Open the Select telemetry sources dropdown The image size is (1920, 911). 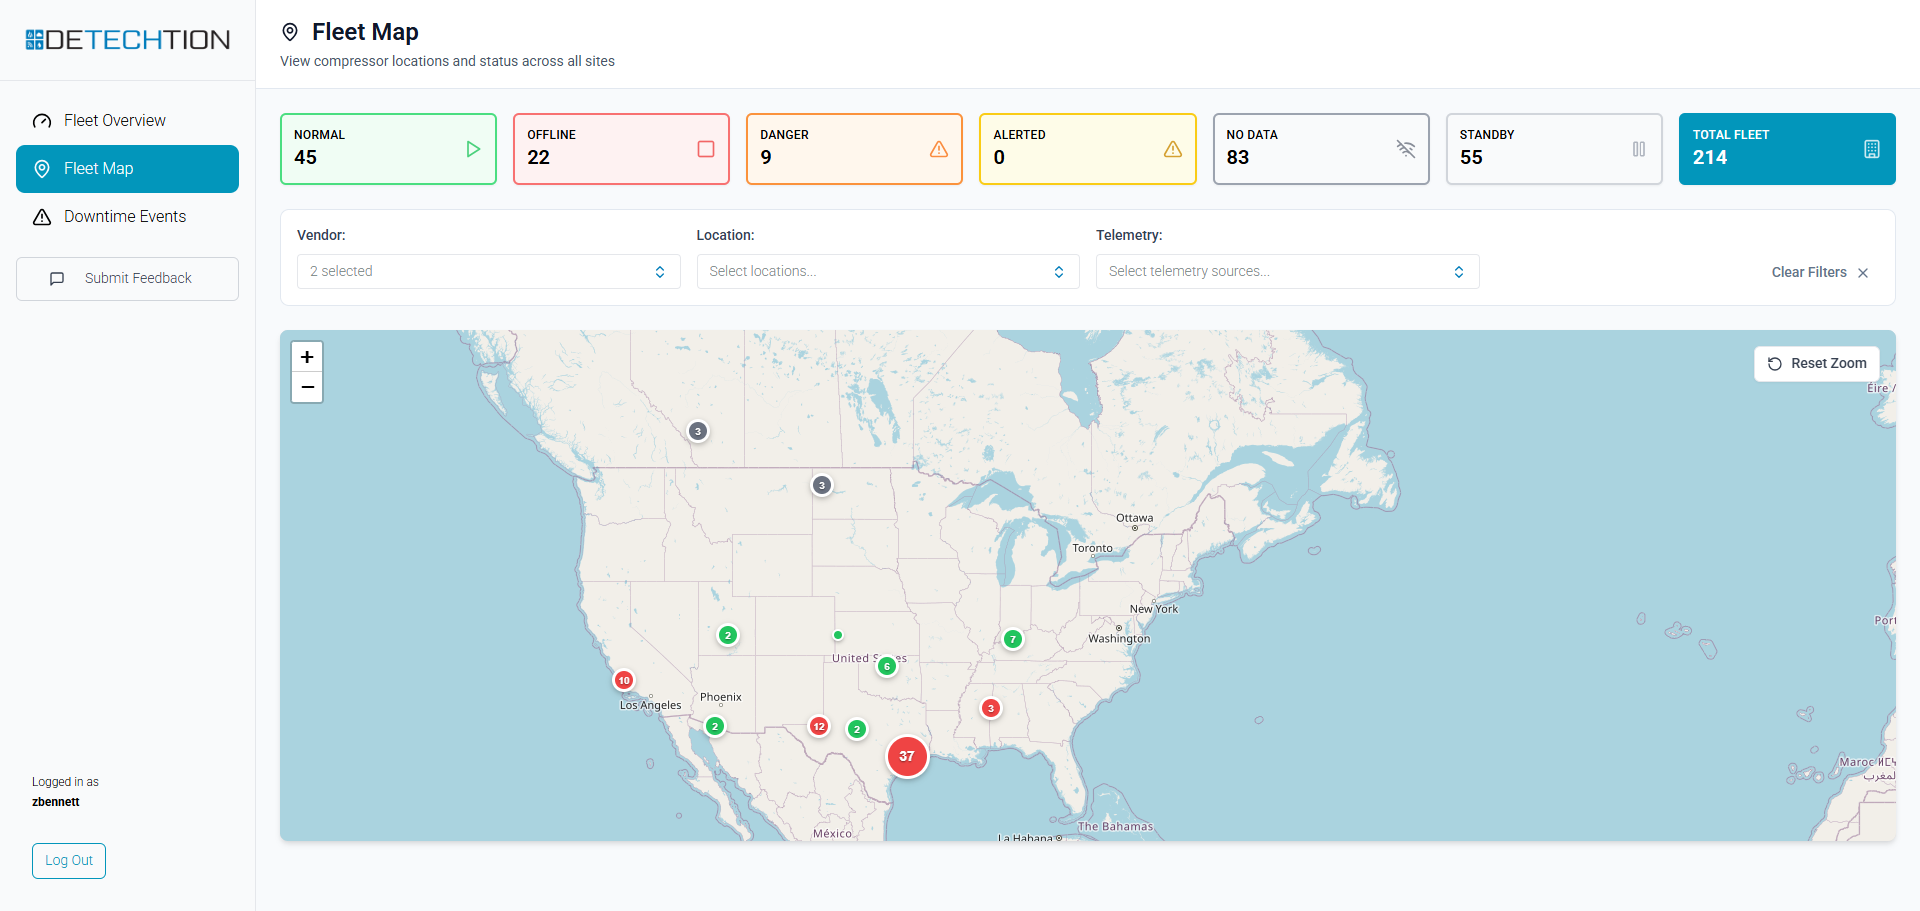tap(1287, 272)
